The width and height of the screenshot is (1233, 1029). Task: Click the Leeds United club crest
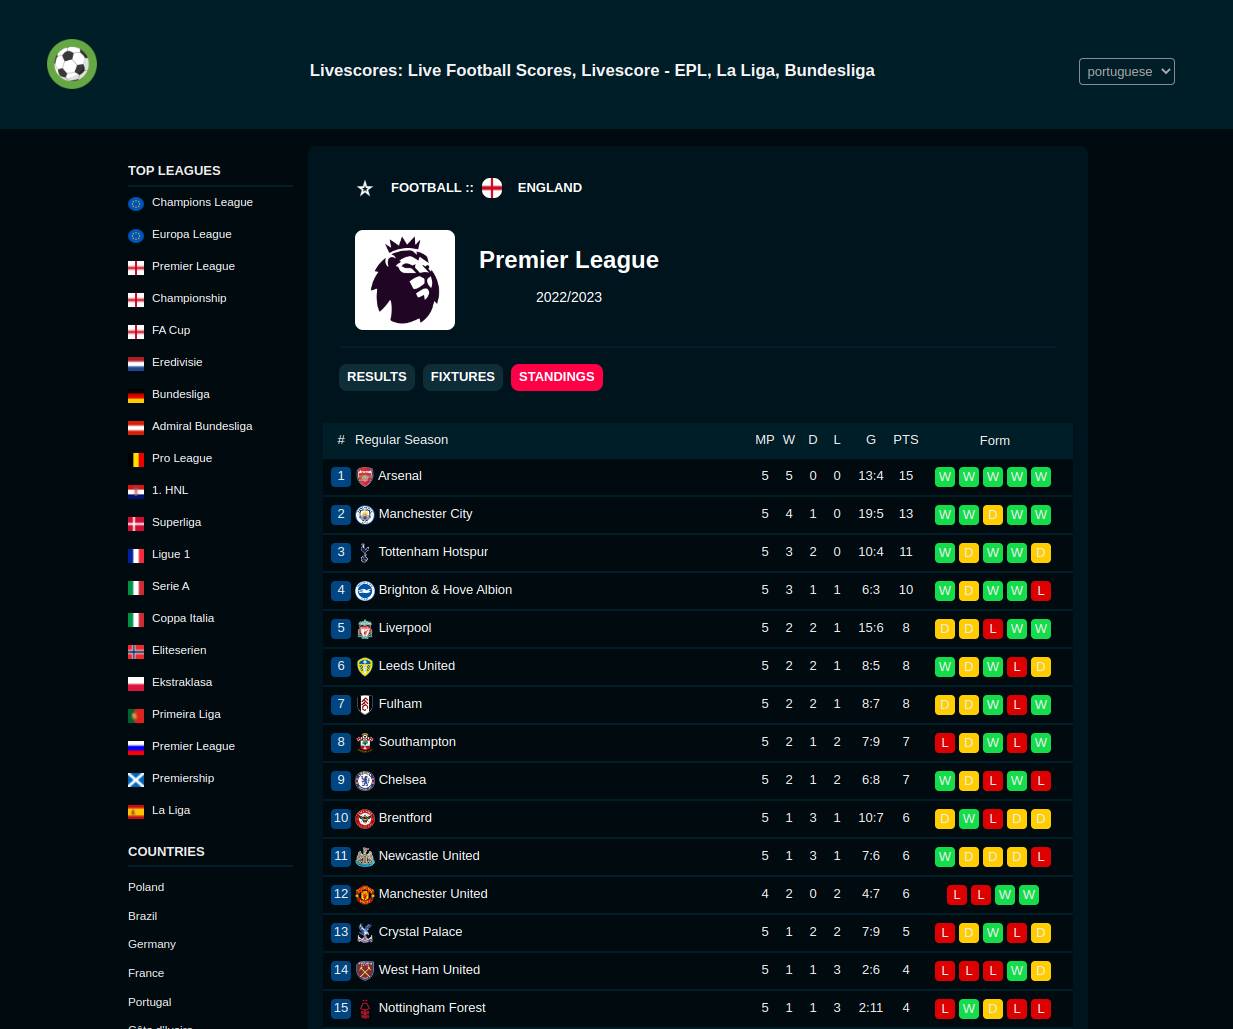[365, 666]
